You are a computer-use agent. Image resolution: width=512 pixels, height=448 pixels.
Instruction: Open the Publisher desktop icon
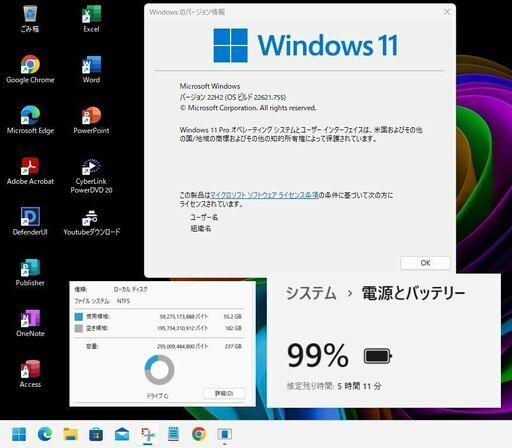coord(30,272)
